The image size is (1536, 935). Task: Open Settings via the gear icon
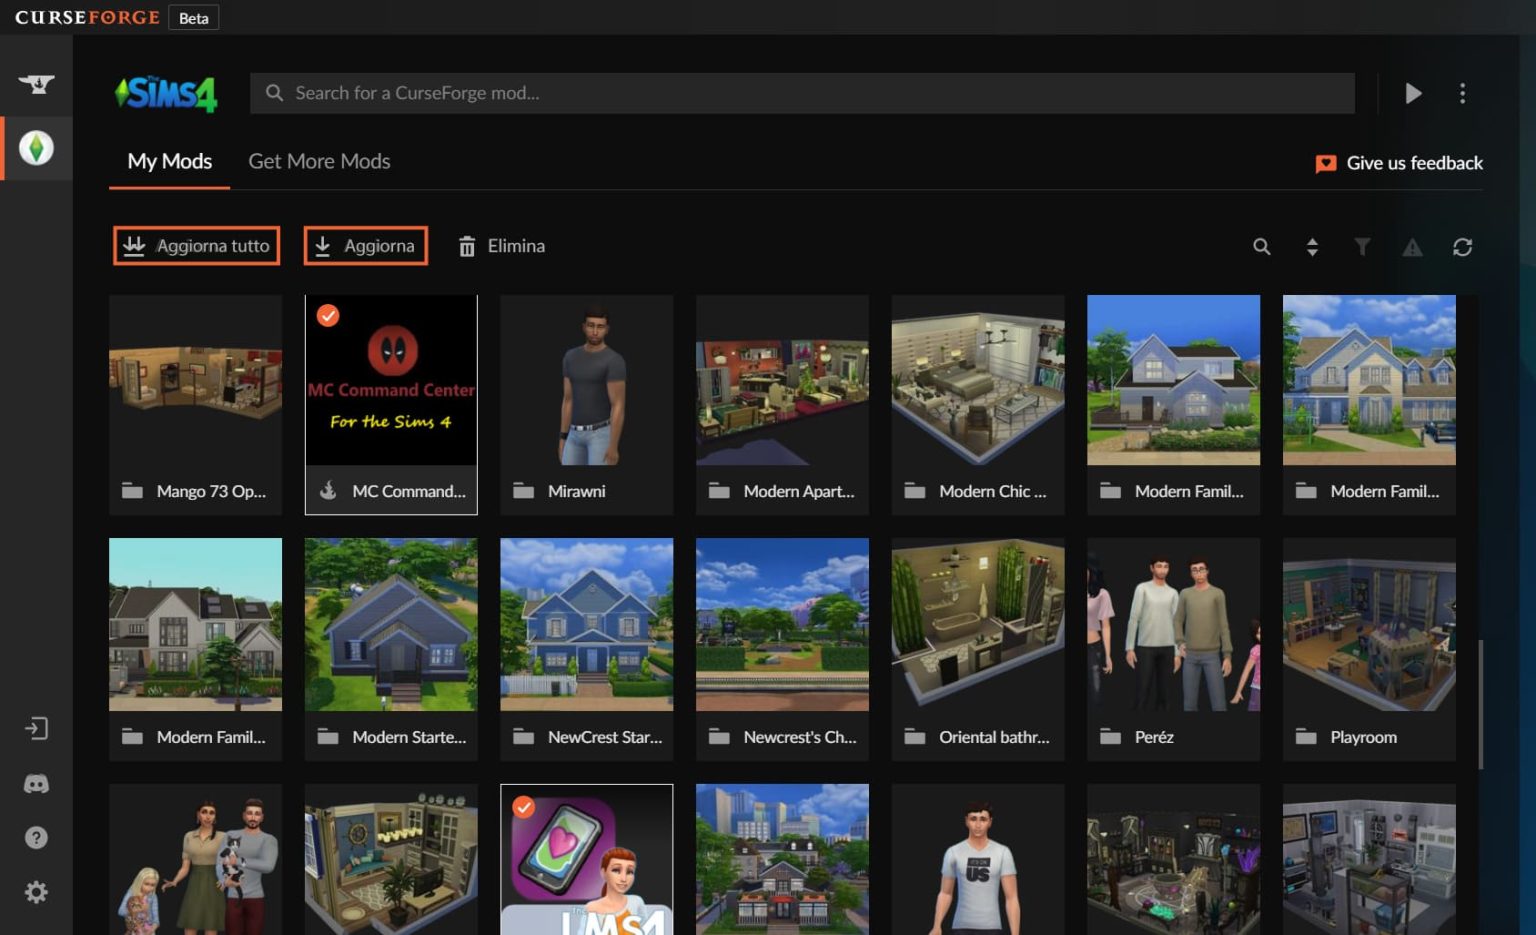click(37, 892)
